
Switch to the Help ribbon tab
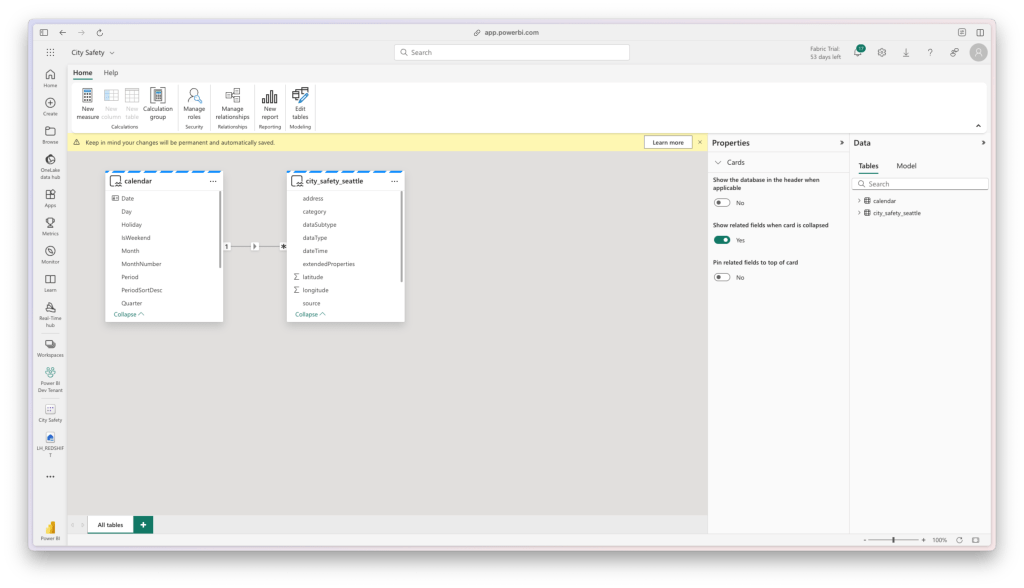[111, 73]
